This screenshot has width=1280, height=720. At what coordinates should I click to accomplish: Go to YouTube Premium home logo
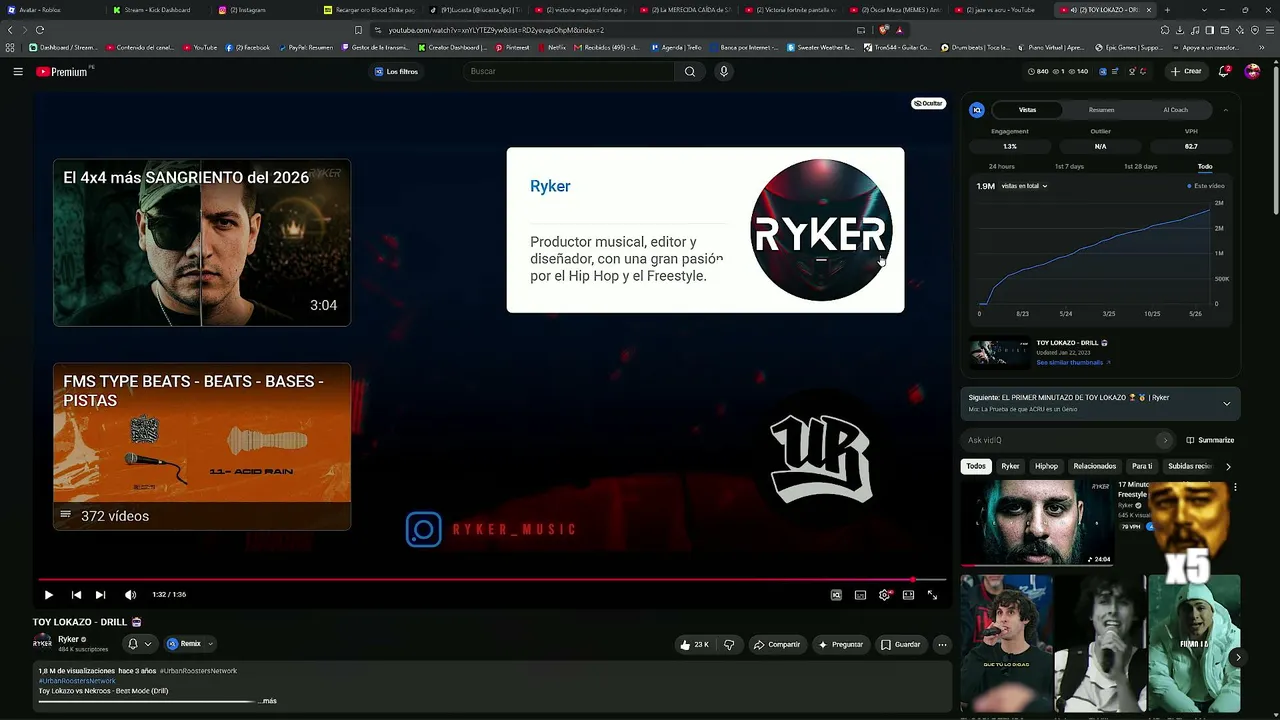[x=62, y=72]
